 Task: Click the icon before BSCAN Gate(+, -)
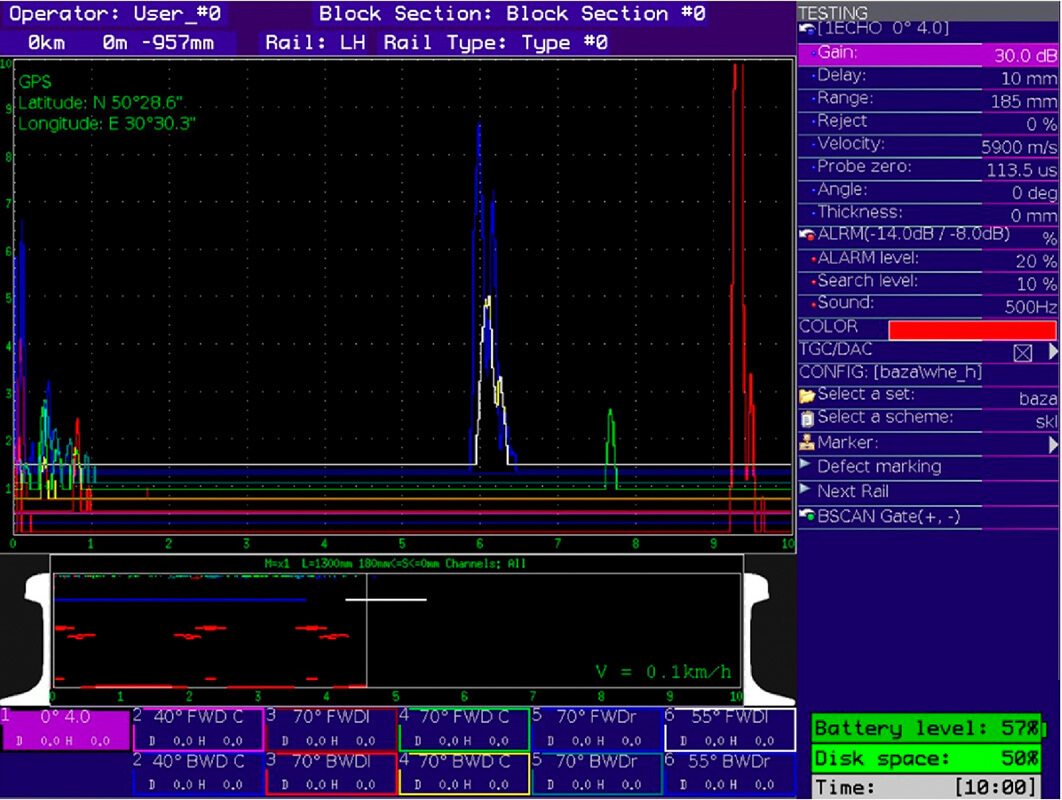[807, 516]
